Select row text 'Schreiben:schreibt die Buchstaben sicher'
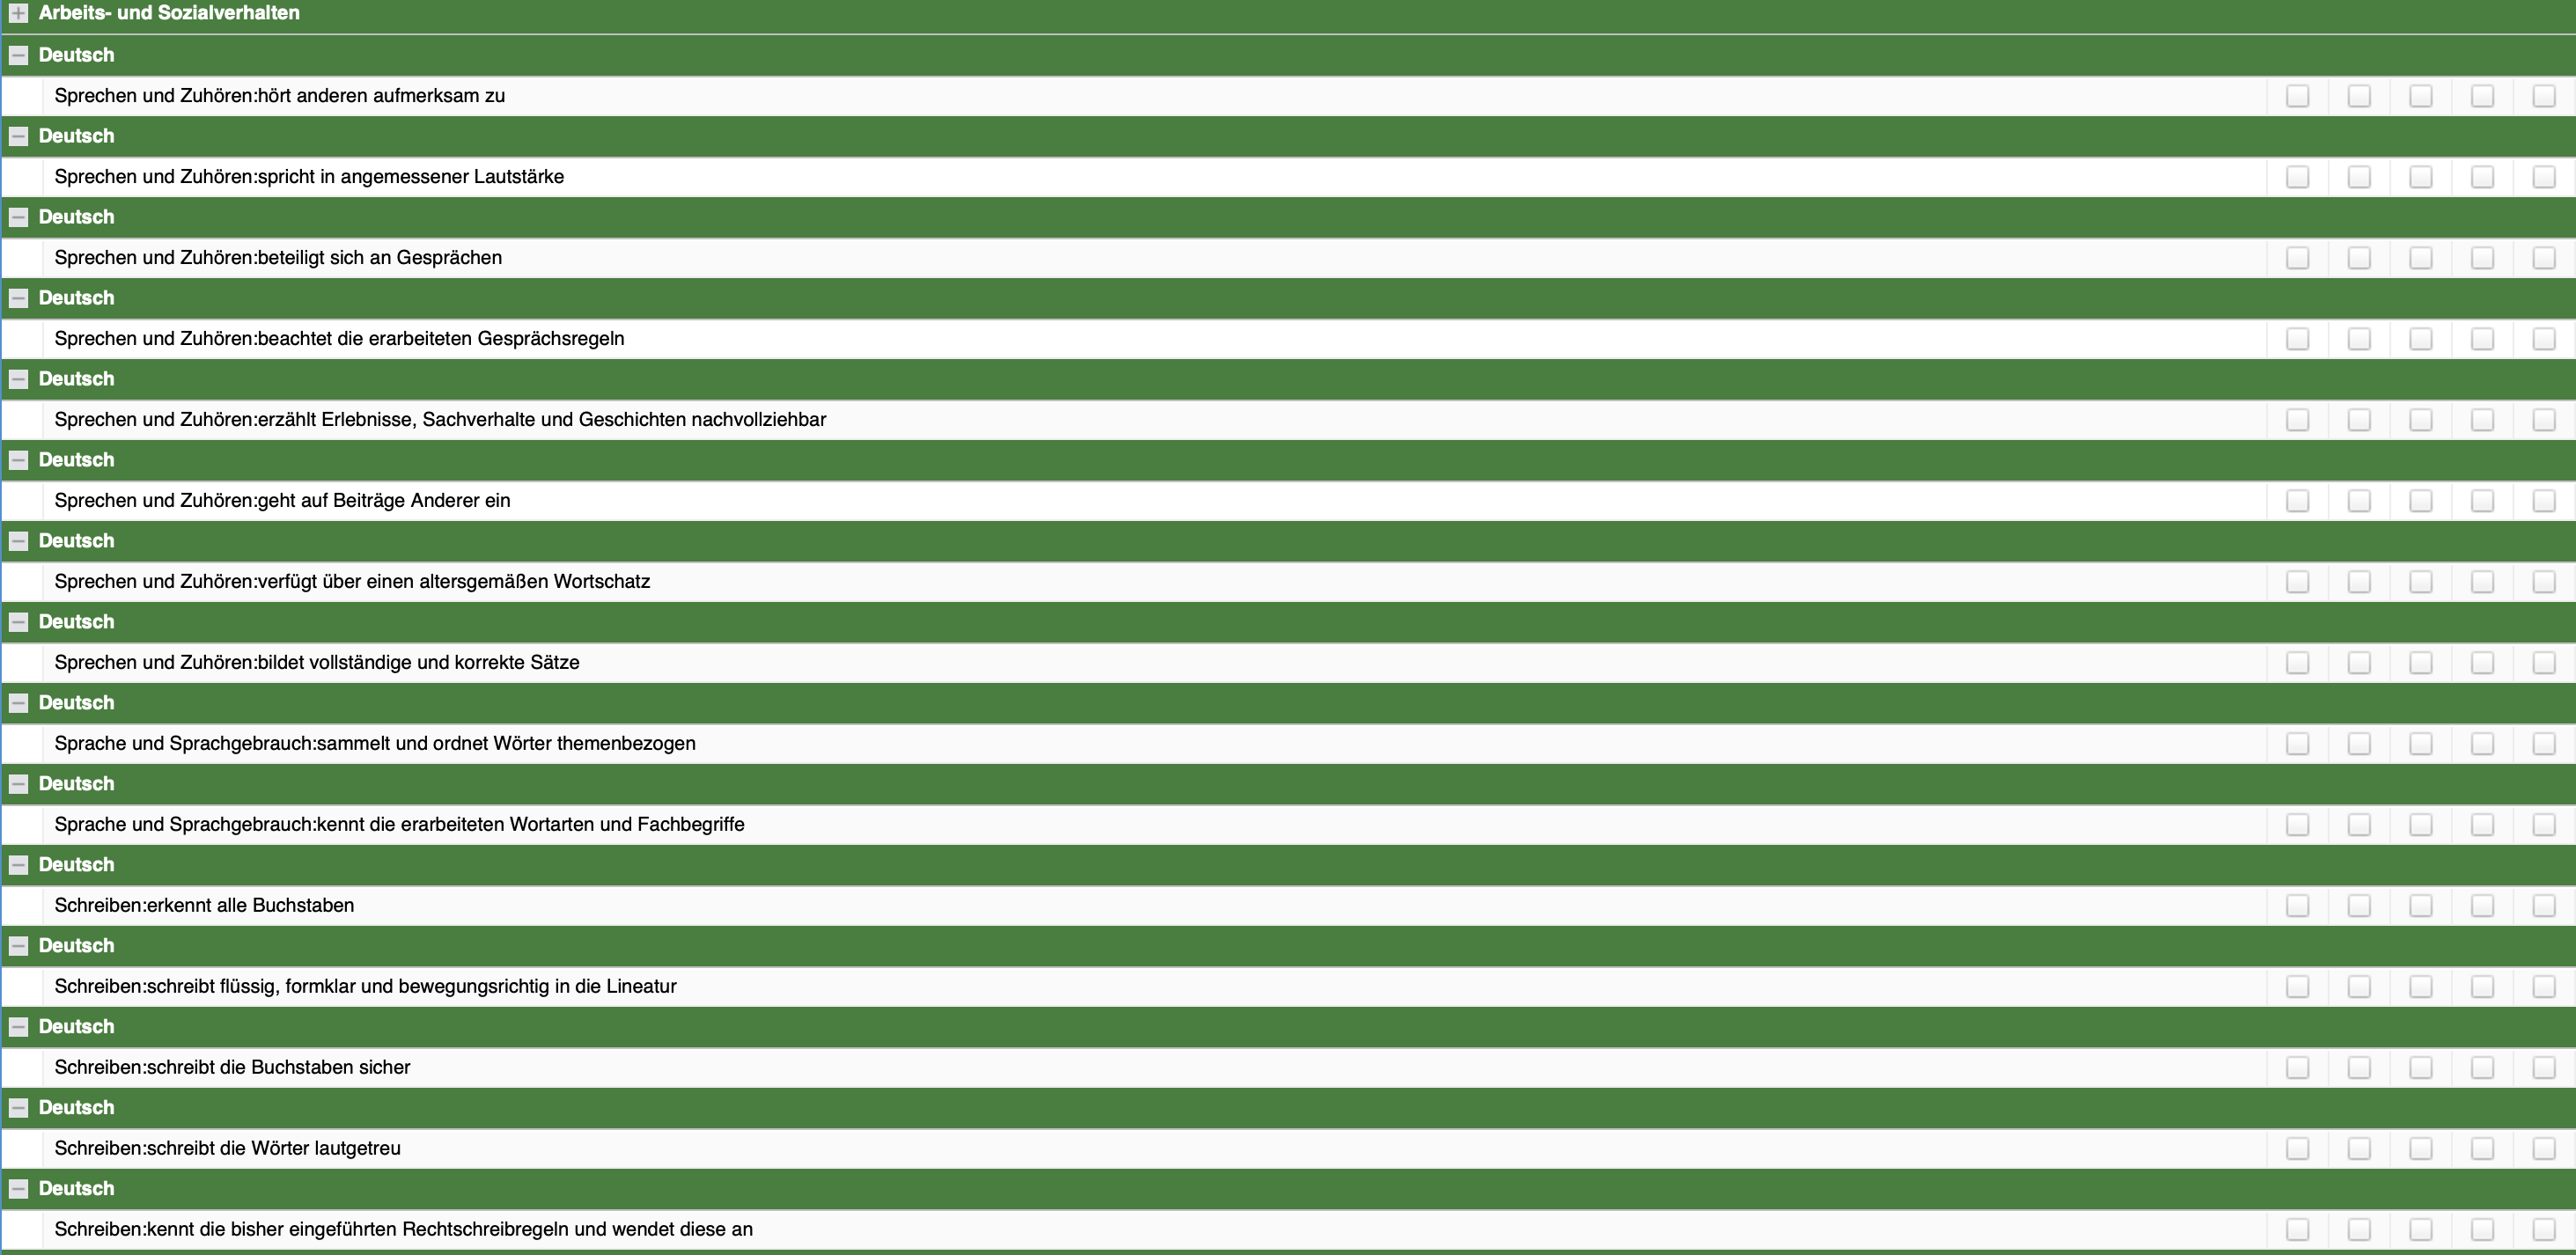Screen dimensions: 2576x1255 click(232, 1068)
